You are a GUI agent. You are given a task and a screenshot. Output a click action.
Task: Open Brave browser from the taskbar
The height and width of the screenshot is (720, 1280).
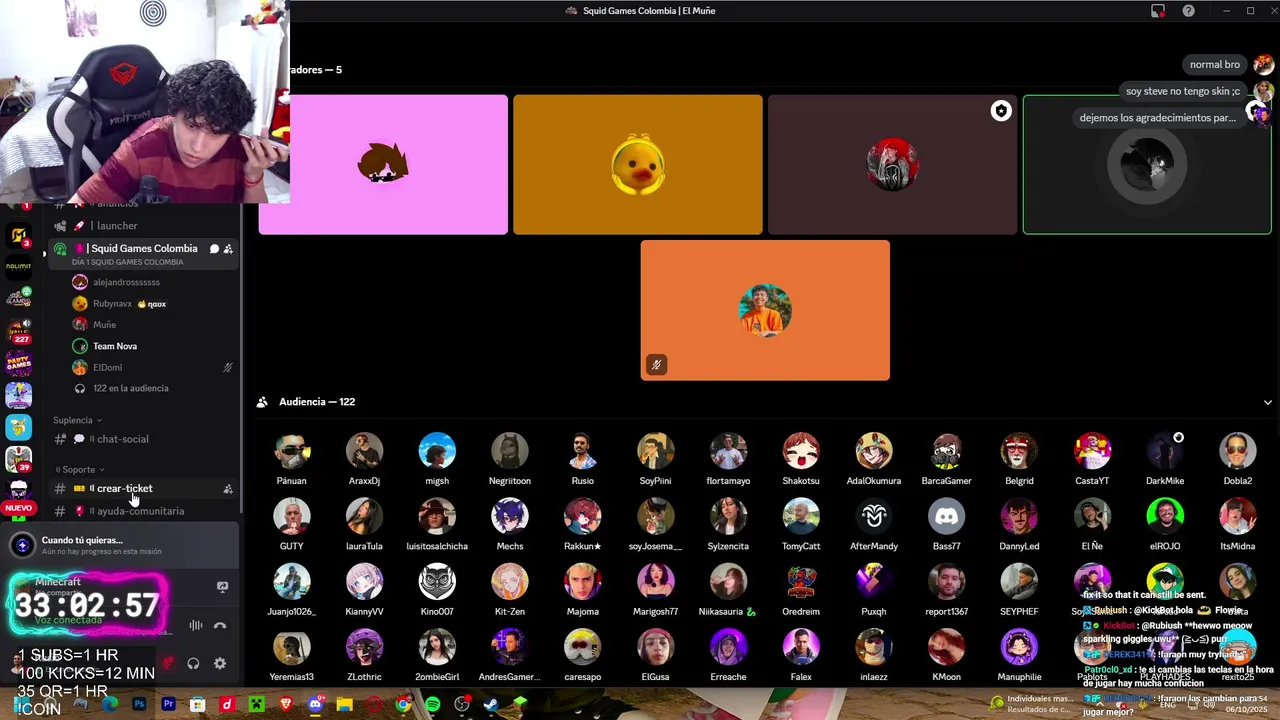point(286,705)
